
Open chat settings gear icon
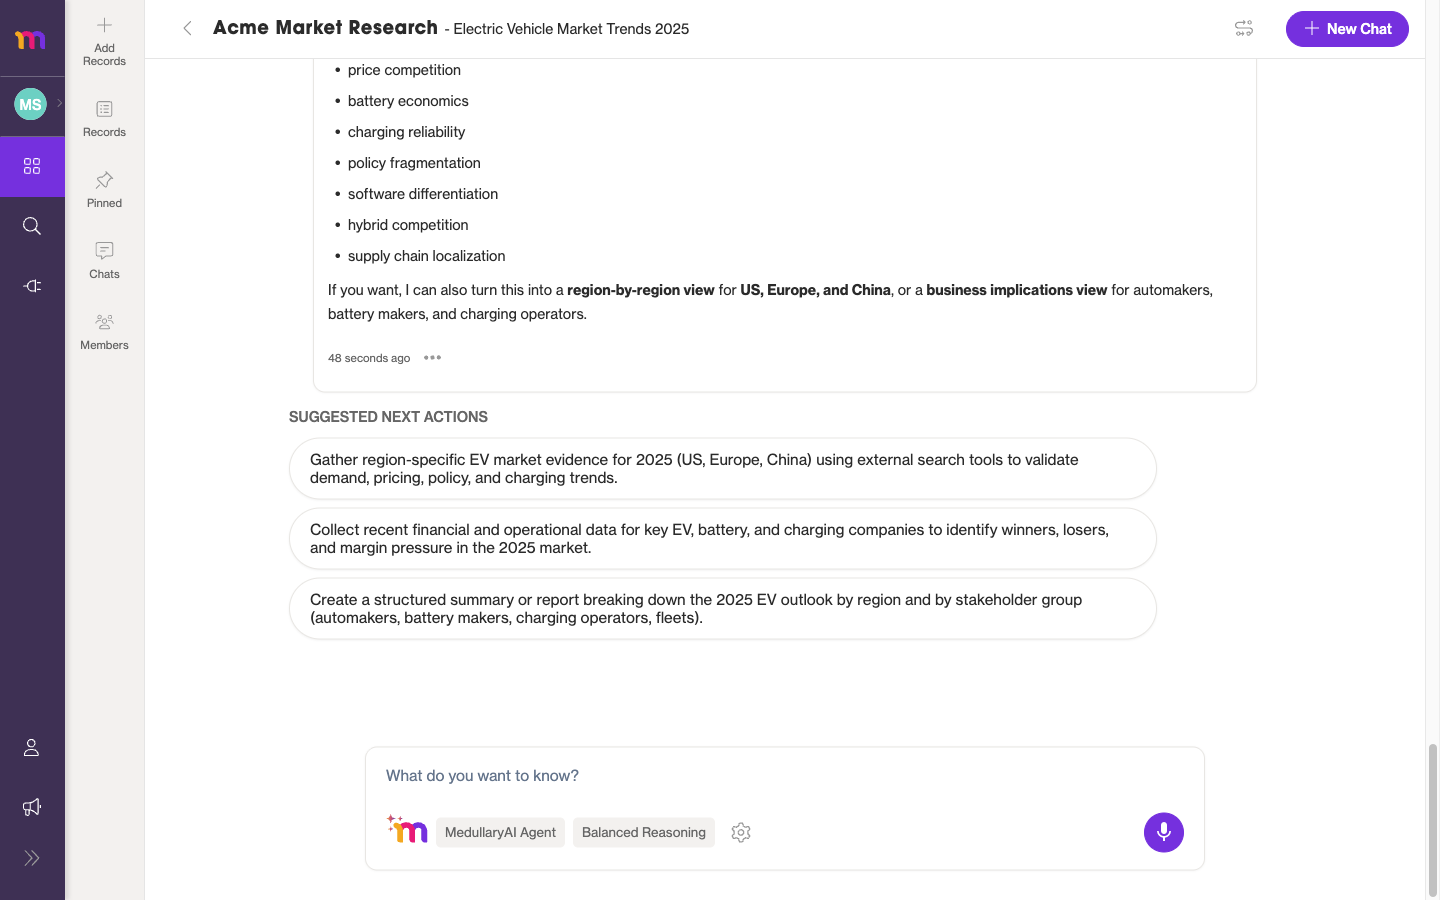click(x=741, y=832)
